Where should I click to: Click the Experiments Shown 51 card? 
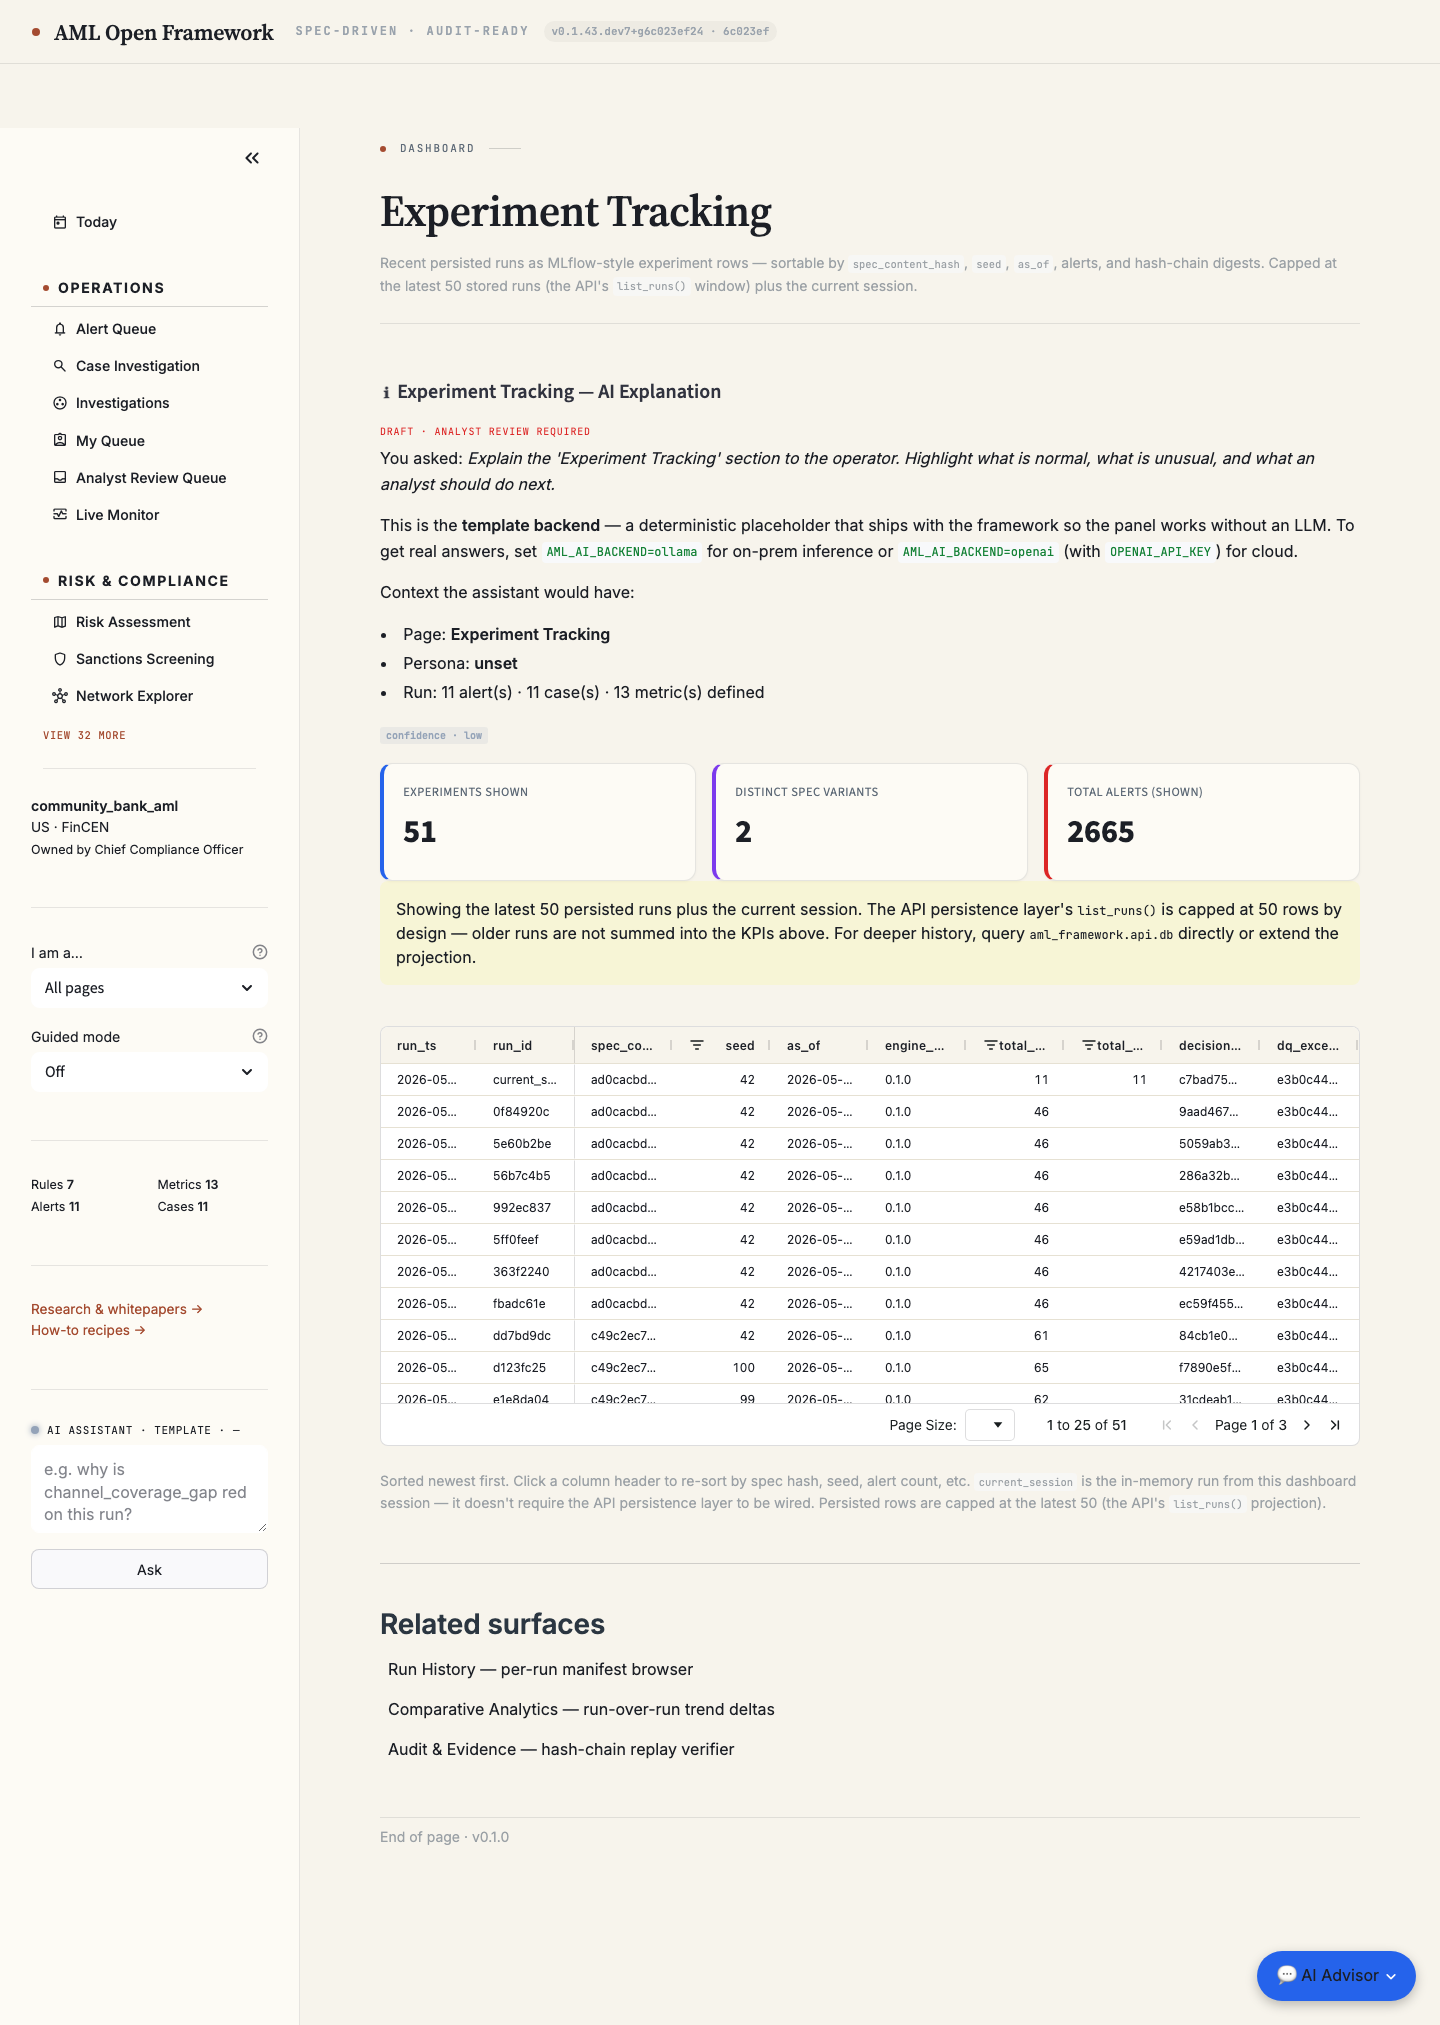pos(538,822)
